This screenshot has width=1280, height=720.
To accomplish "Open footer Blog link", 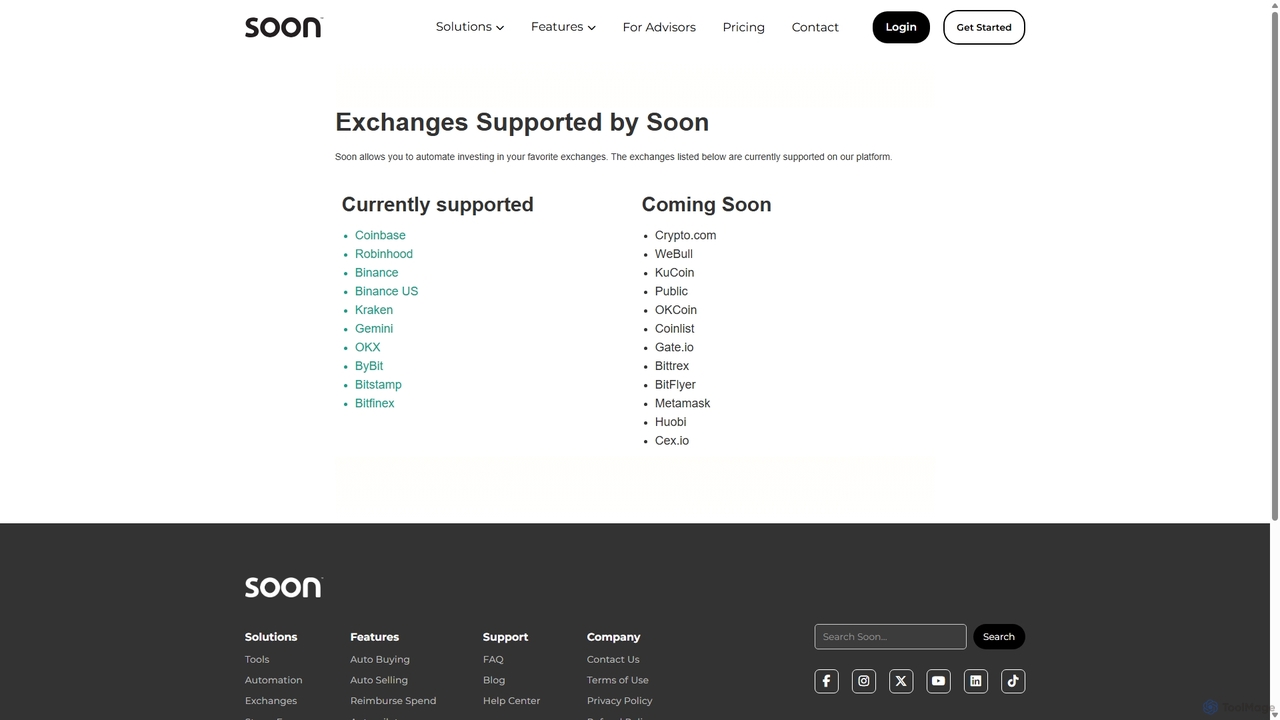I will 494,680.
